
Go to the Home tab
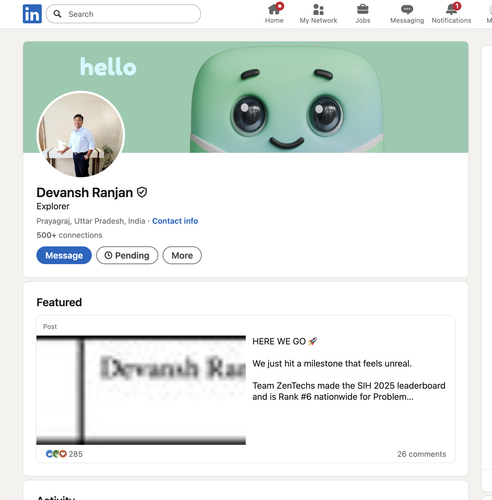(274, 14)
